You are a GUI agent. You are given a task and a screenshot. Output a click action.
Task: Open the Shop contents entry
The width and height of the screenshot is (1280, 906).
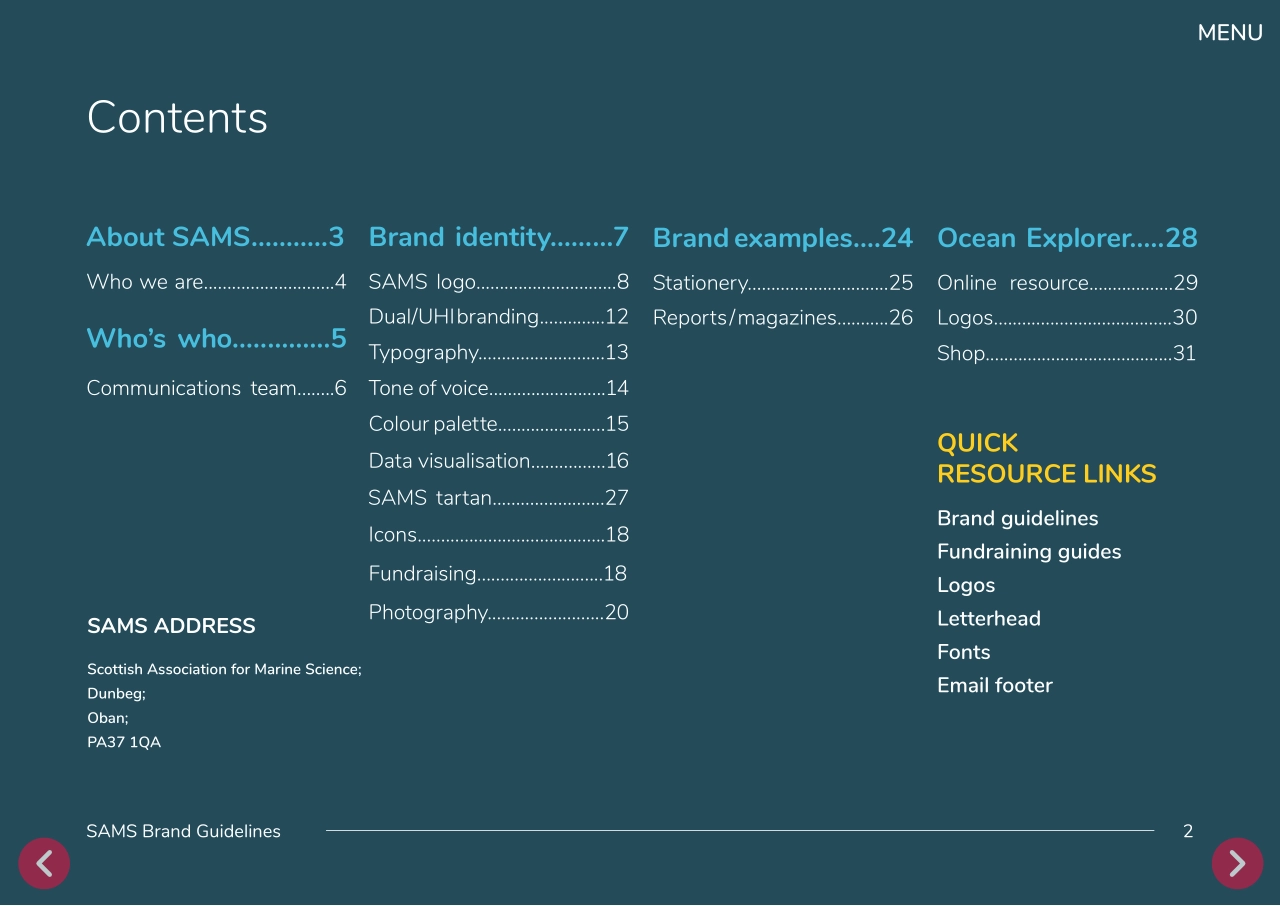tap(1066, 353)
